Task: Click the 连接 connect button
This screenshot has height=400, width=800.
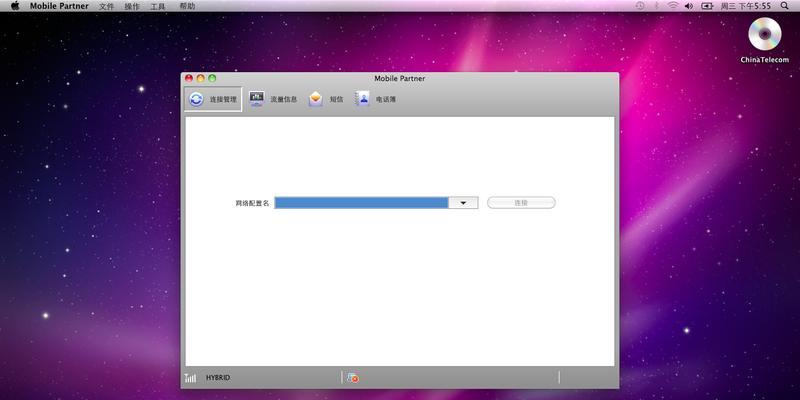Action: tap(521, 203)
